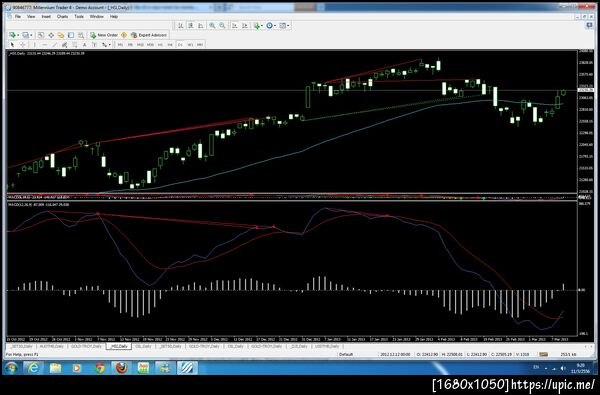
Task: Set timeframe to M1
Action: coord(120,44)
